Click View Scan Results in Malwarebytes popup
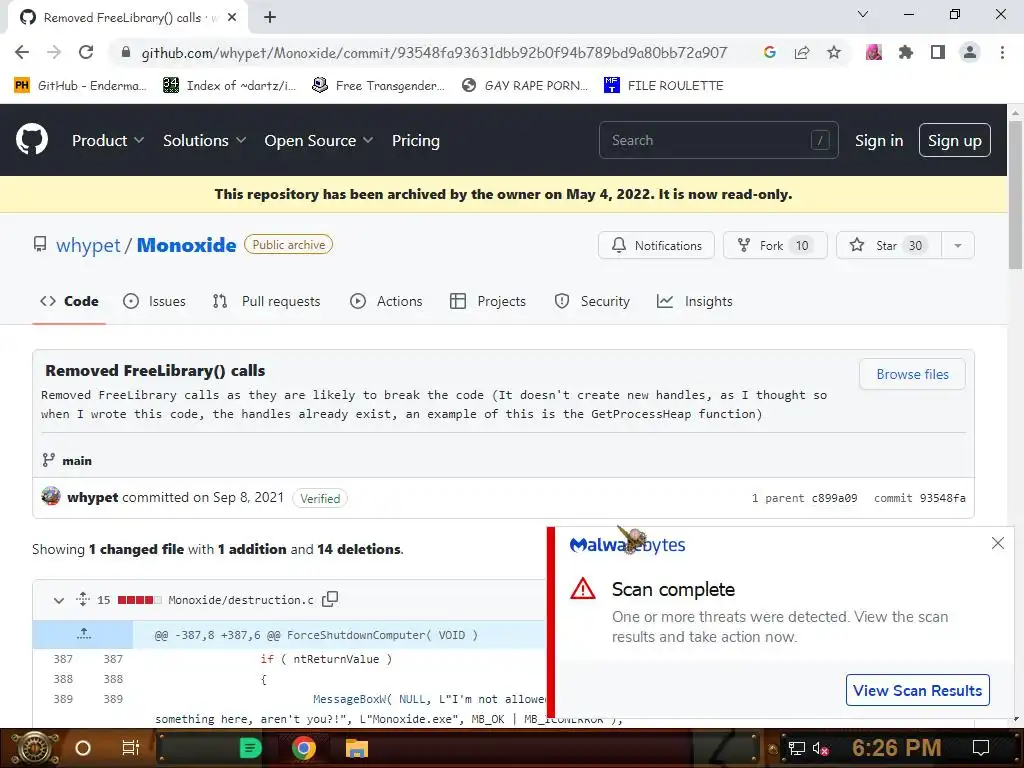1024x768 pixels. [918, 690]
